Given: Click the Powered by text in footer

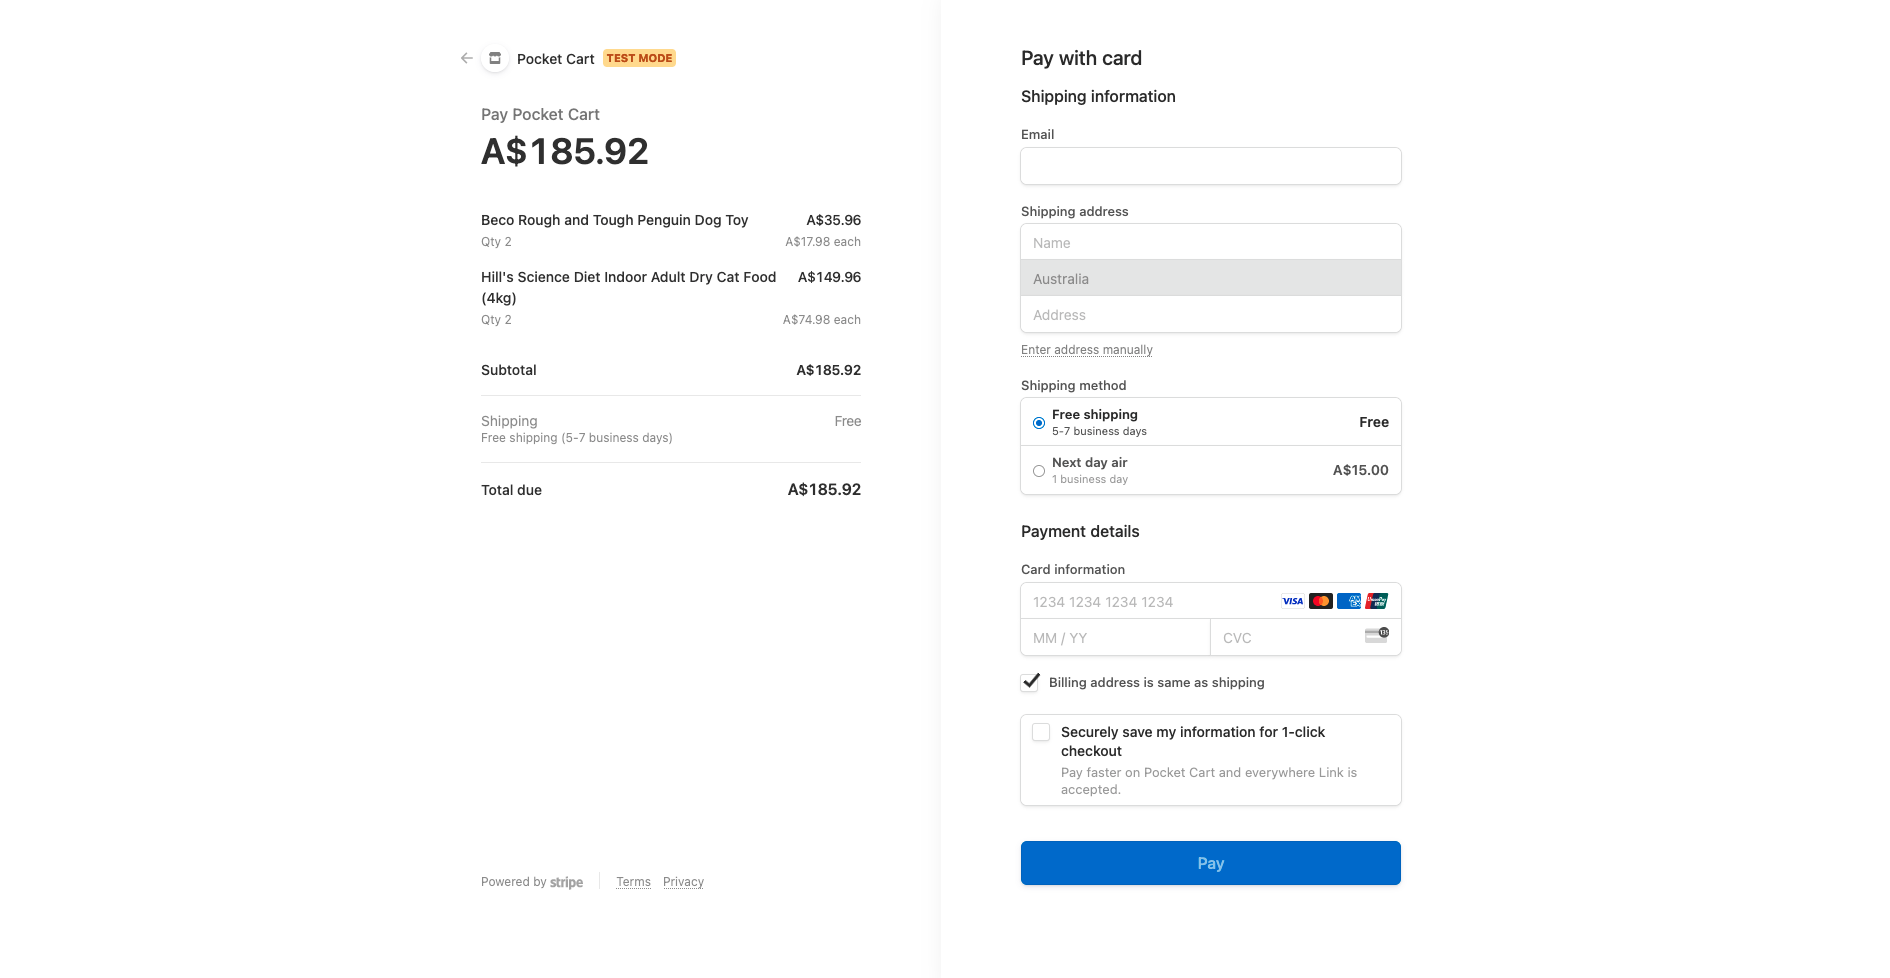Looking at the screenshot, I should (513, 882).
